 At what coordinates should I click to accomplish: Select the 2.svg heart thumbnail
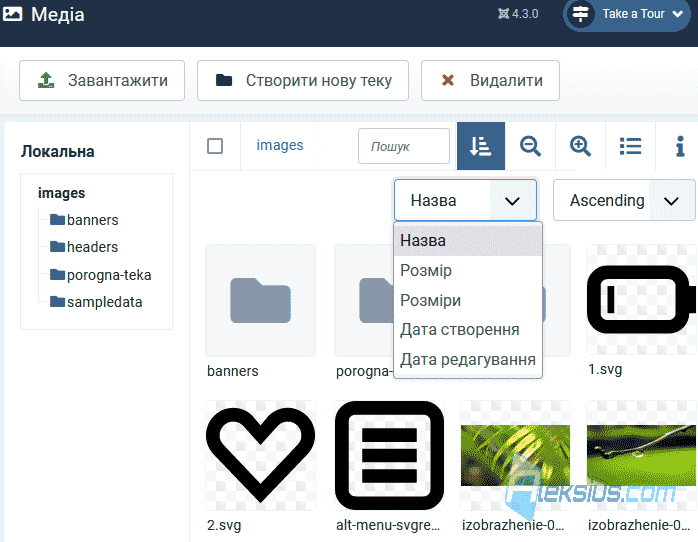click(x=260, y=455)
